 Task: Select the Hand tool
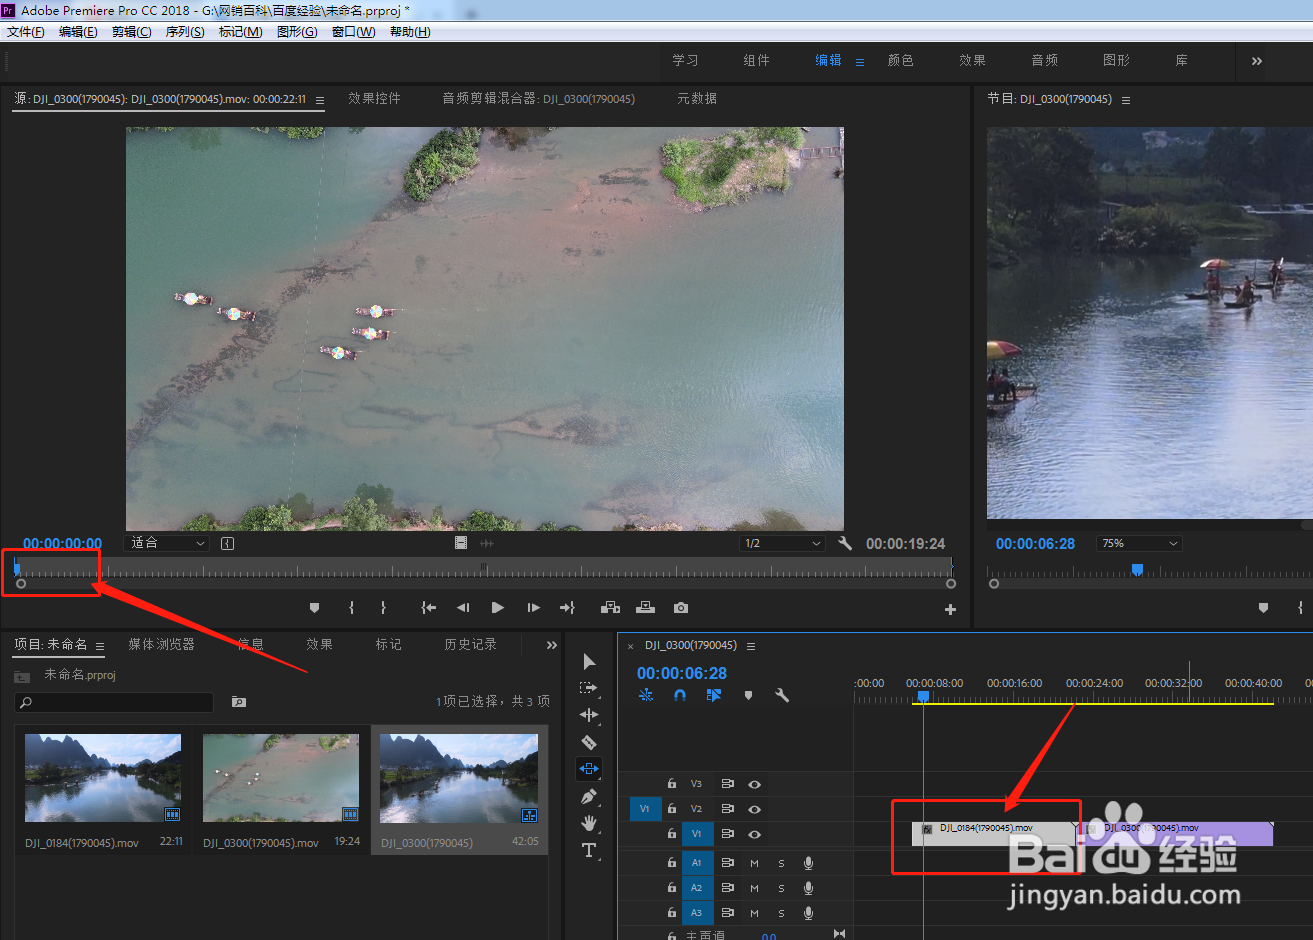pyautogui.click(x=589, y=823)
